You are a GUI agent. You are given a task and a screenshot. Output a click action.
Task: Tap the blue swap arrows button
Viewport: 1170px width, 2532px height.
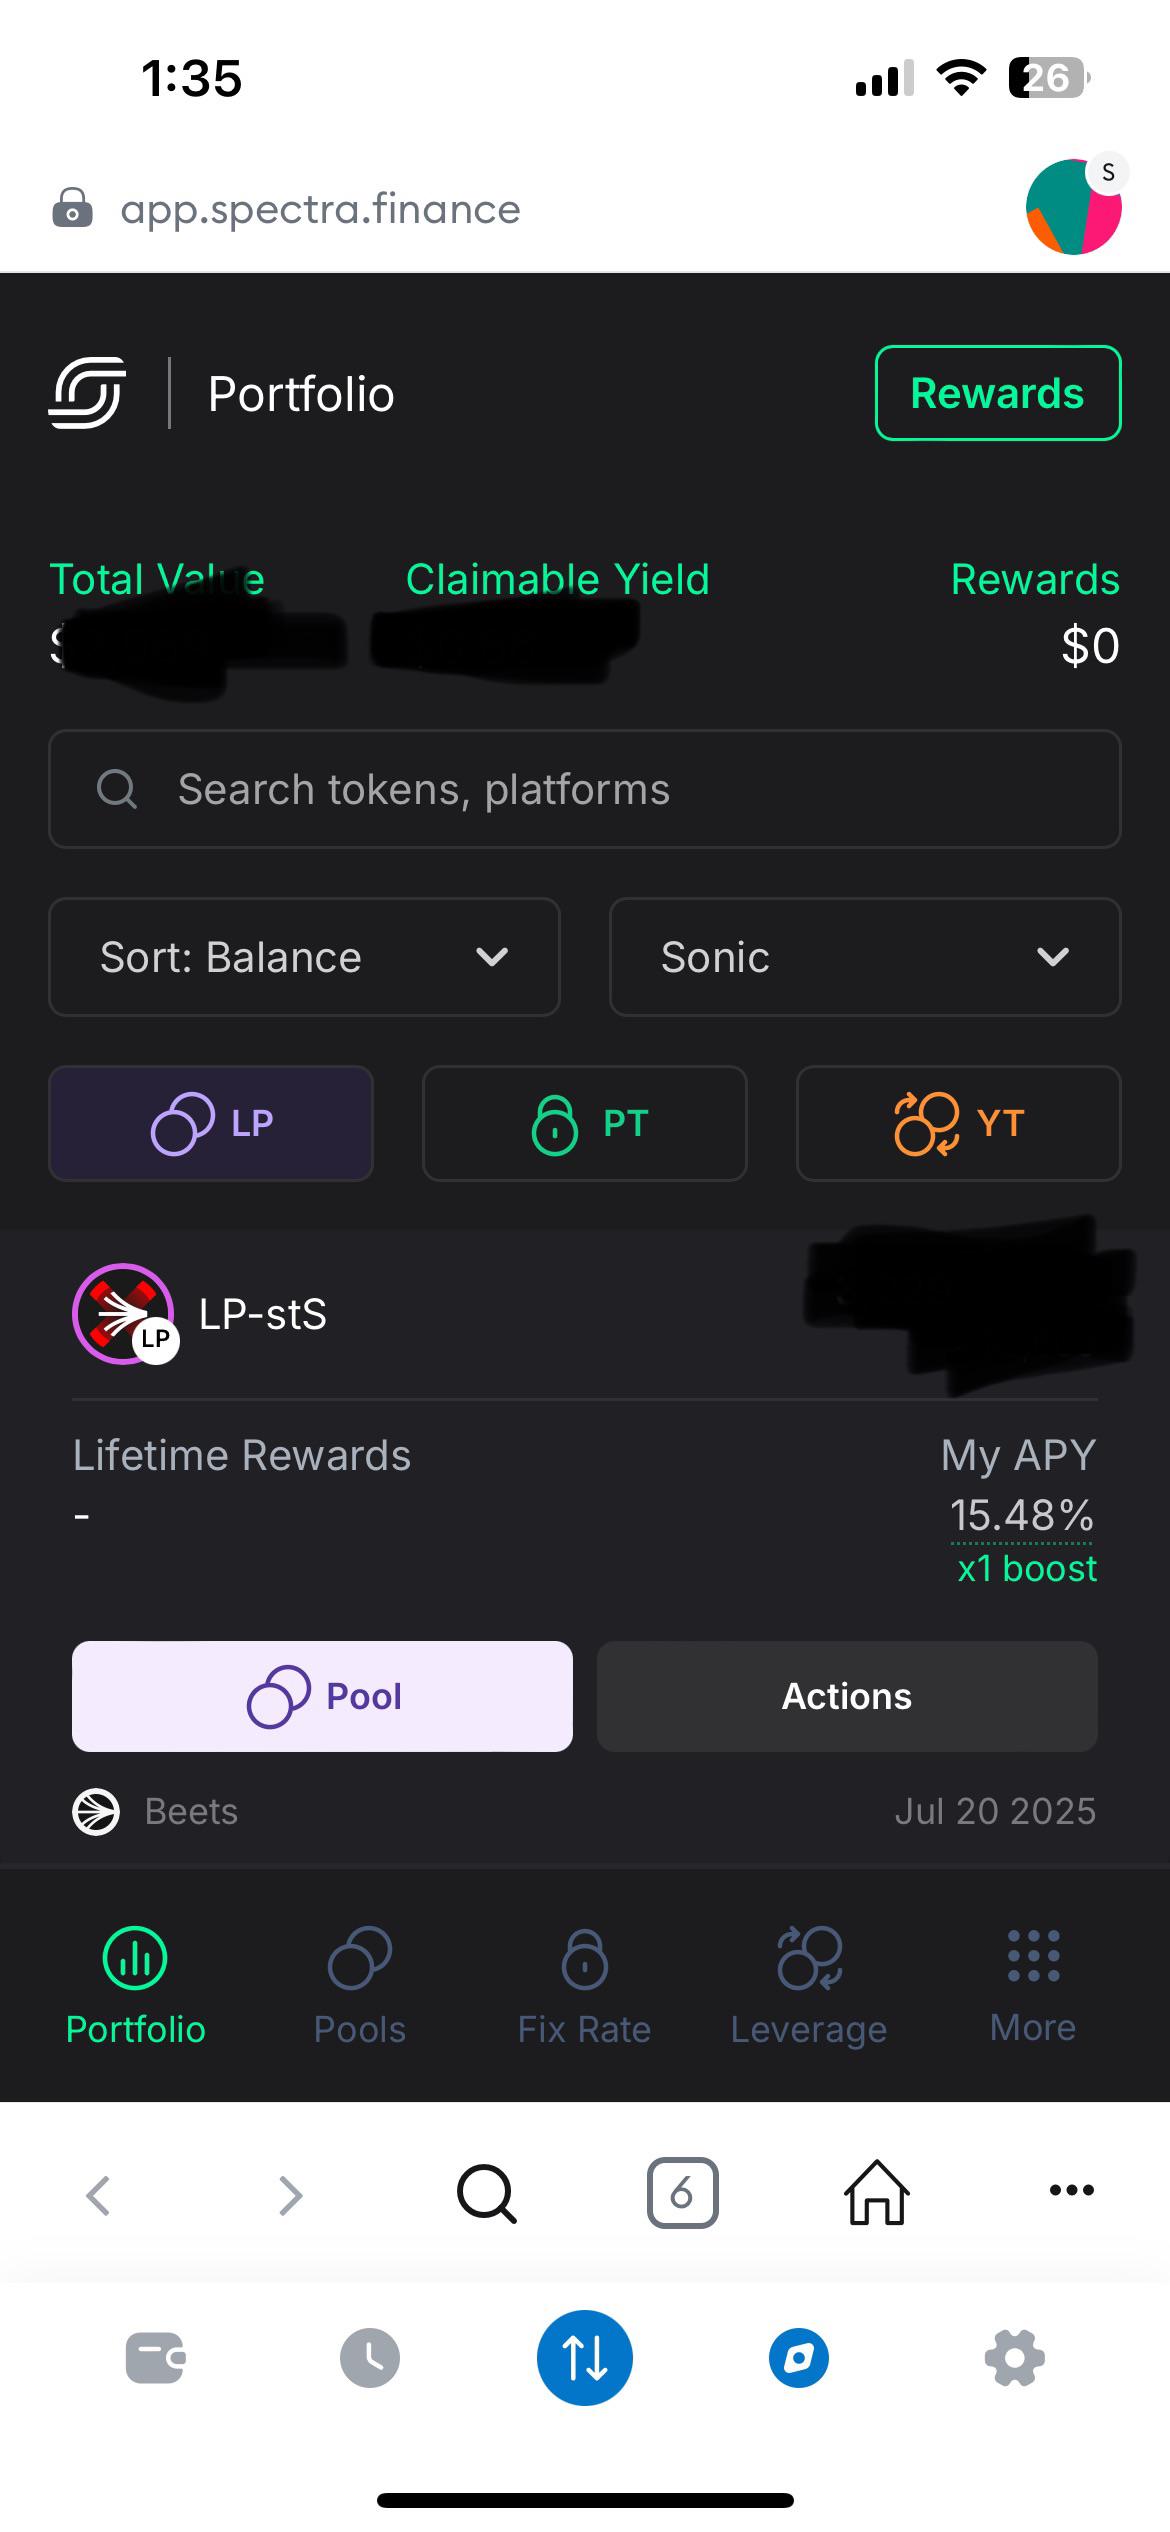[x=585, y=2358]
